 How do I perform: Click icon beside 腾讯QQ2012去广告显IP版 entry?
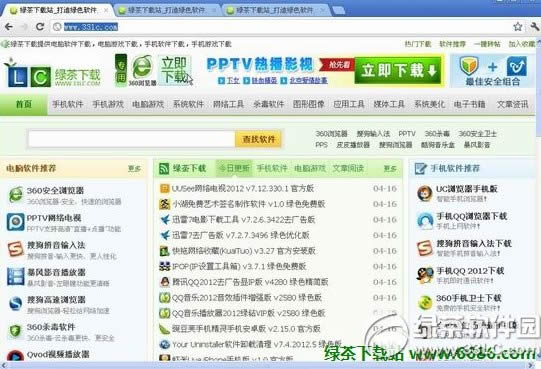coord(165,282)
